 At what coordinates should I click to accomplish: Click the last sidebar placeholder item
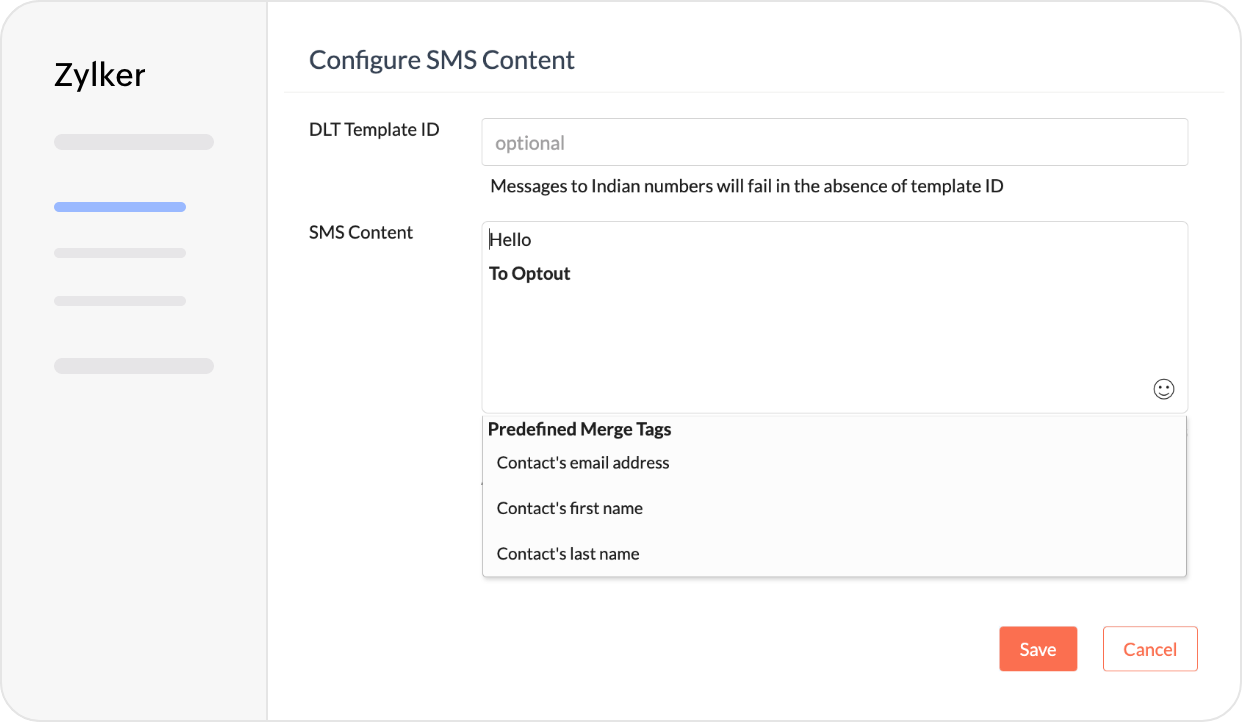tap(134, 366)
